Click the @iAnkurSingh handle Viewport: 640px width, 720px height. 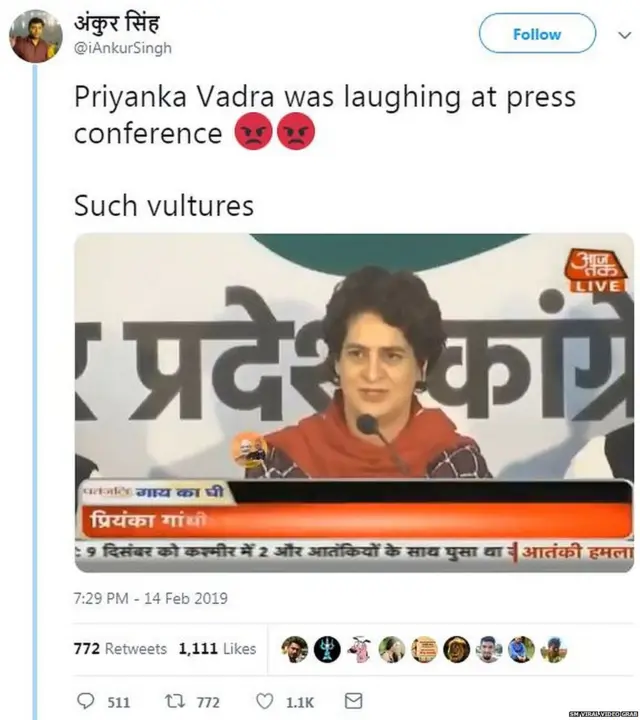123,48
